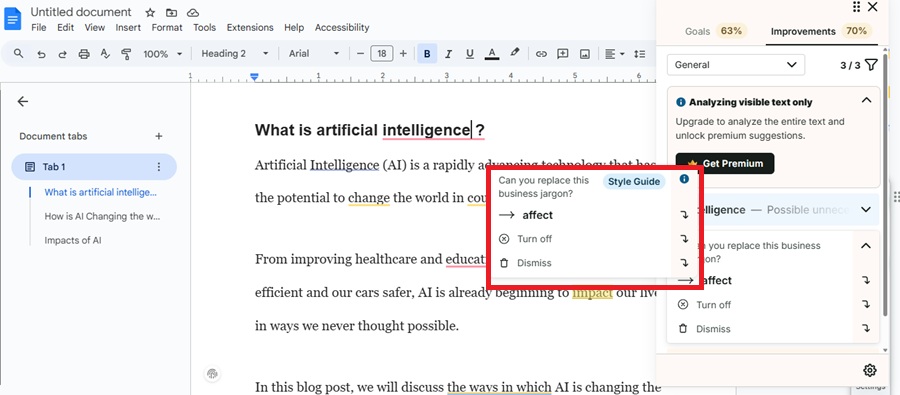
Task: Toggle bold formatting
Action: (x=427, y=54)
